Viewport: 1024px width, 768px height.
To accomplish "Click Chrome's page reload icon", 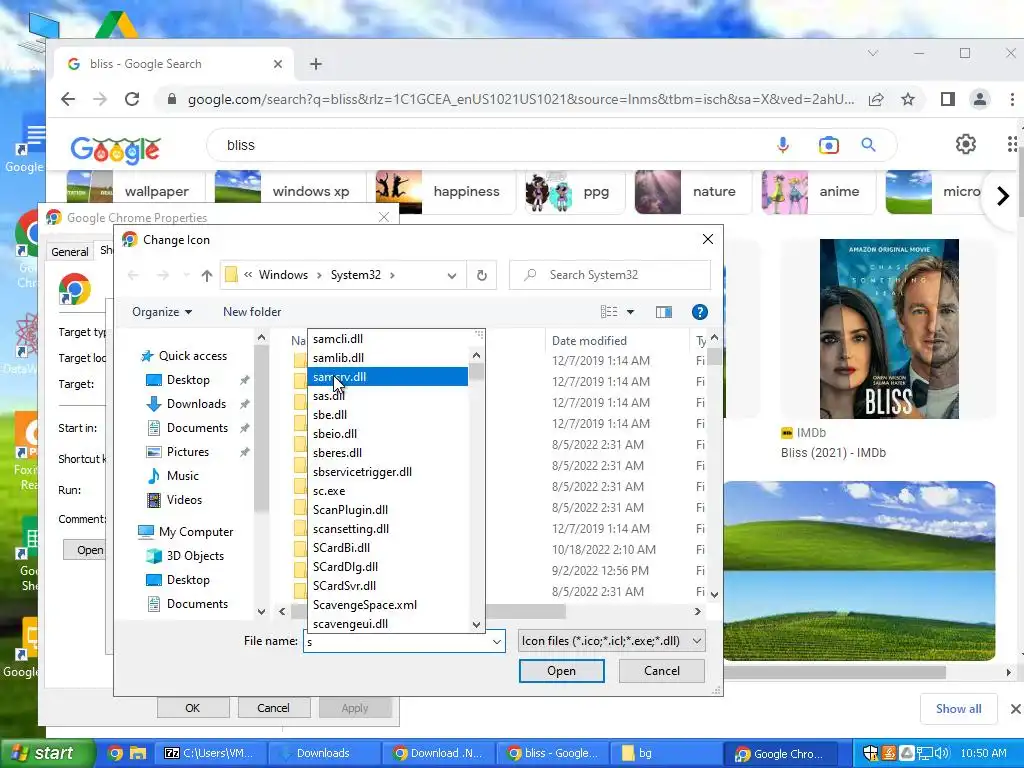I will pos(132,99).
